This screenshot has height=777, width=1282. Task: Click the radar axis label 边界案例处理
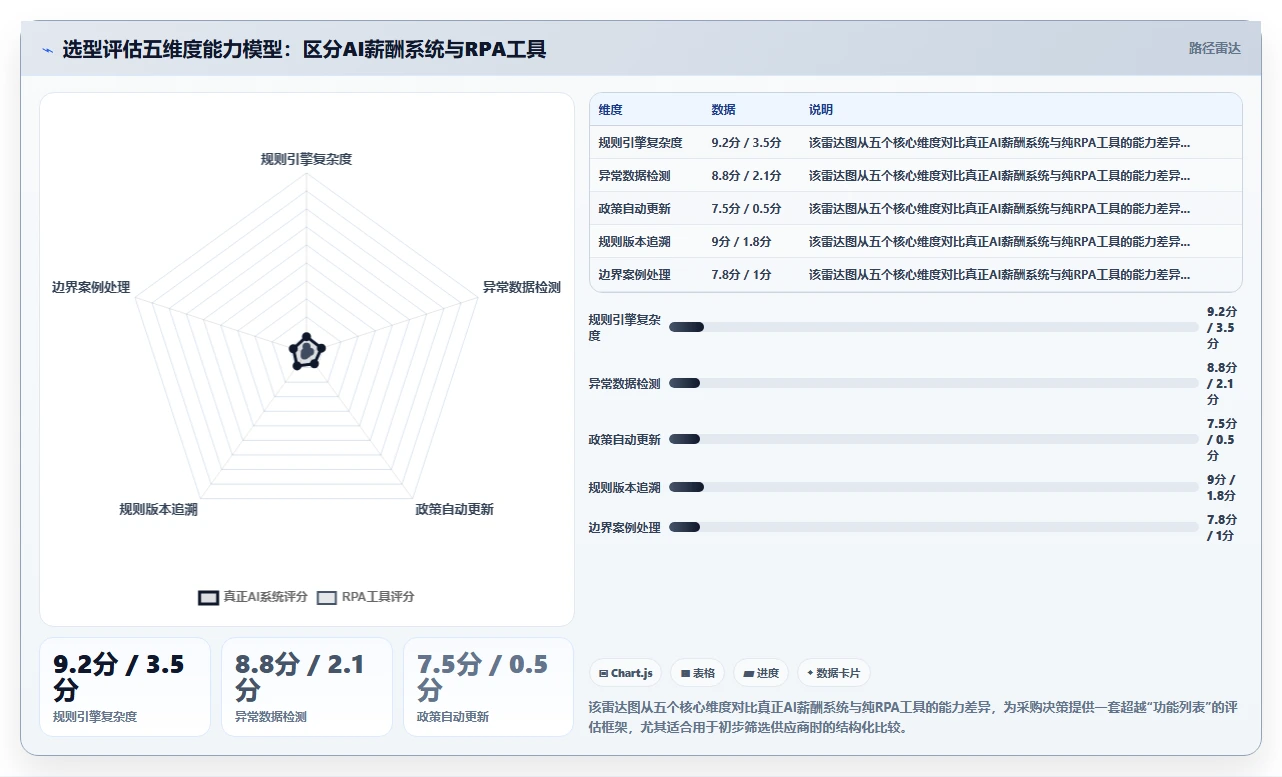(91, 287)
